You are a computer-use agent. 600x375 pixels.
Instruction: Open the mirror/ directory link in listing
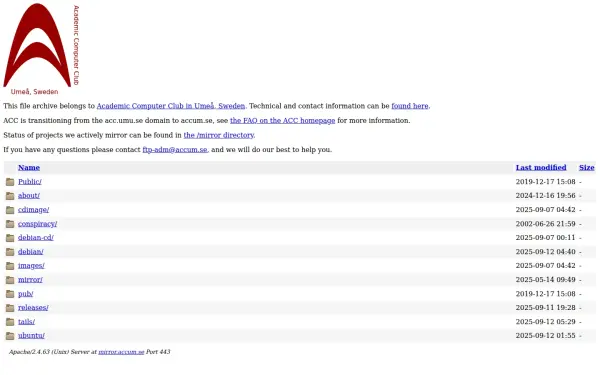(30, 280)
